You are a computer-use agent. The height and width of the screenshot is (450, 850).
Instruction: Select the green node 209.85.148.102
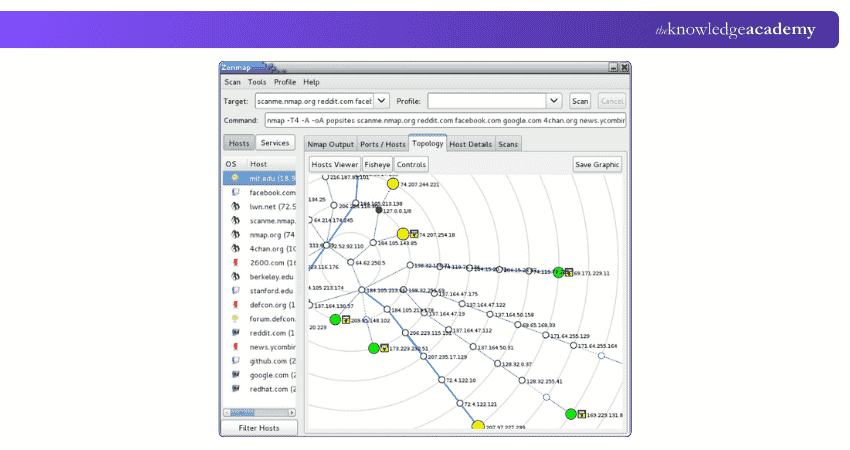click(x=336, y=320)
